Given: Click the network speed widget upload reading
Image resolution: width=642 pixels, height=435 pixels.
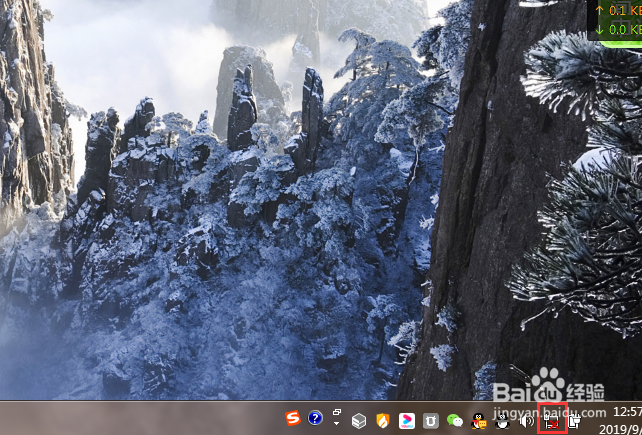Looking at the screenshot, I should tap(619, 10).
